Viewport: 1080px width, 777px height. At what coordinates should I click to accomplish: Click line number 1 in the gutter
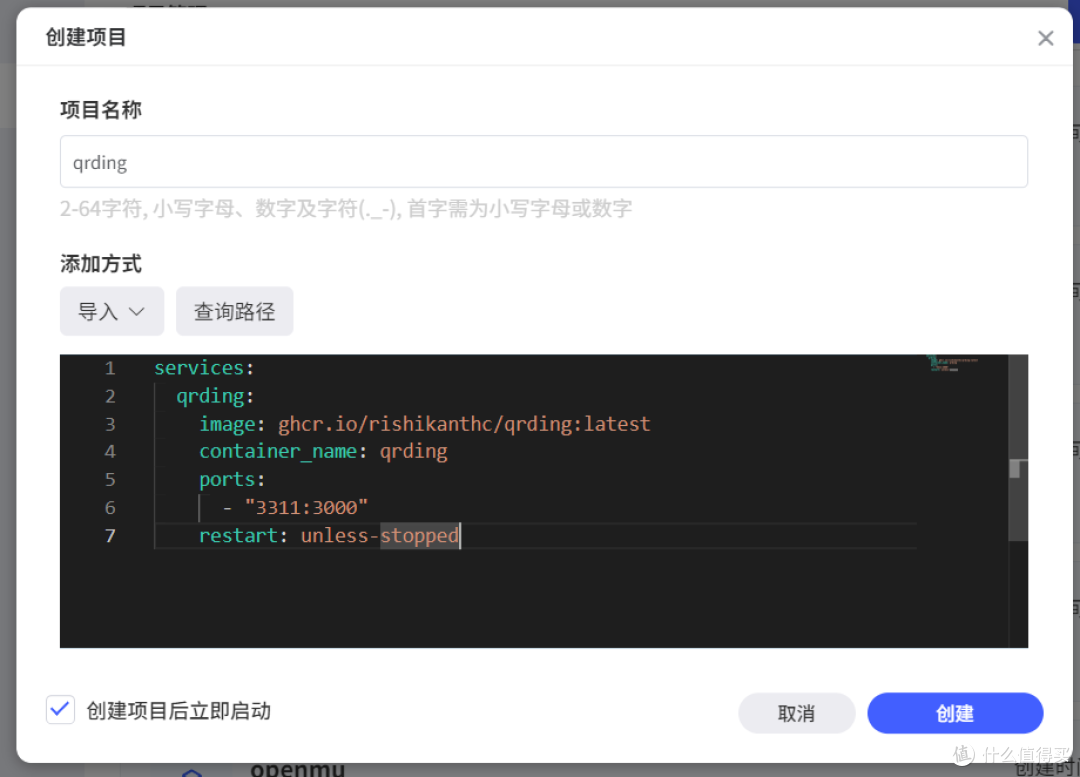click(x=110, y=368)
